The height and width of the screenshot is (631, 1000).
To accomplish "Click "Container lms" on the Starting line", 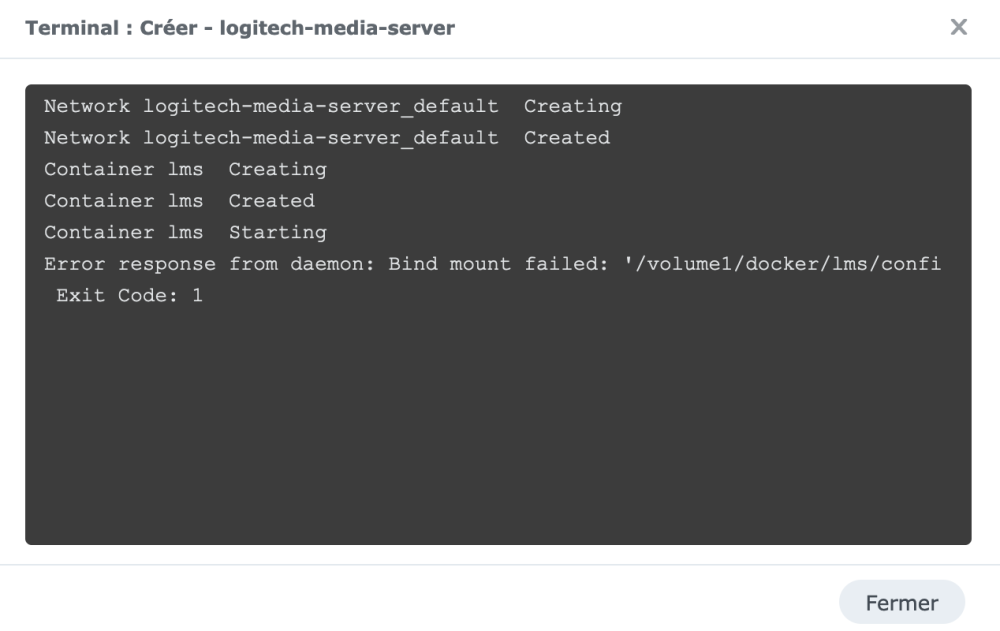I will (x=123, y=233).
